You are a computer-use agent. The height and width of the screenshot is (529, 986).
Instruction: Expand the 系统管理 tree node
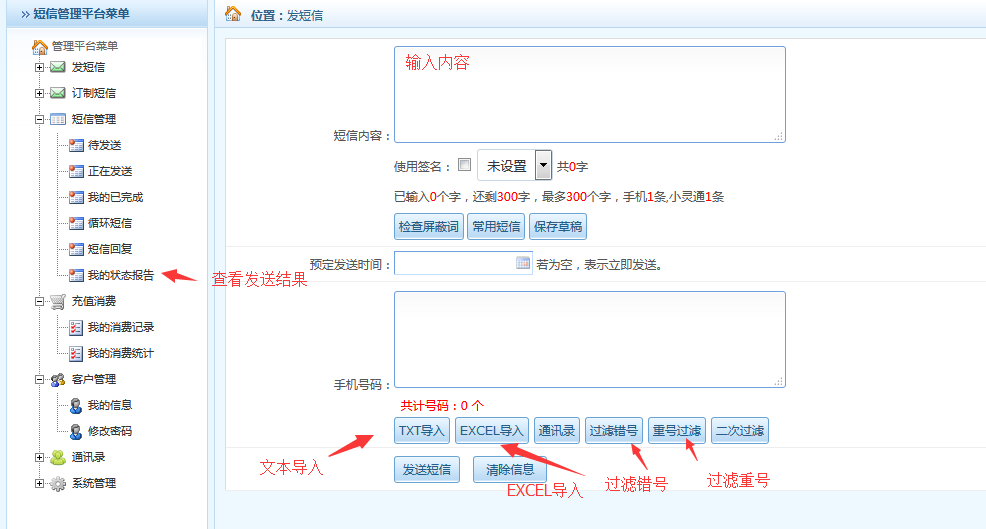coord(40,484)
